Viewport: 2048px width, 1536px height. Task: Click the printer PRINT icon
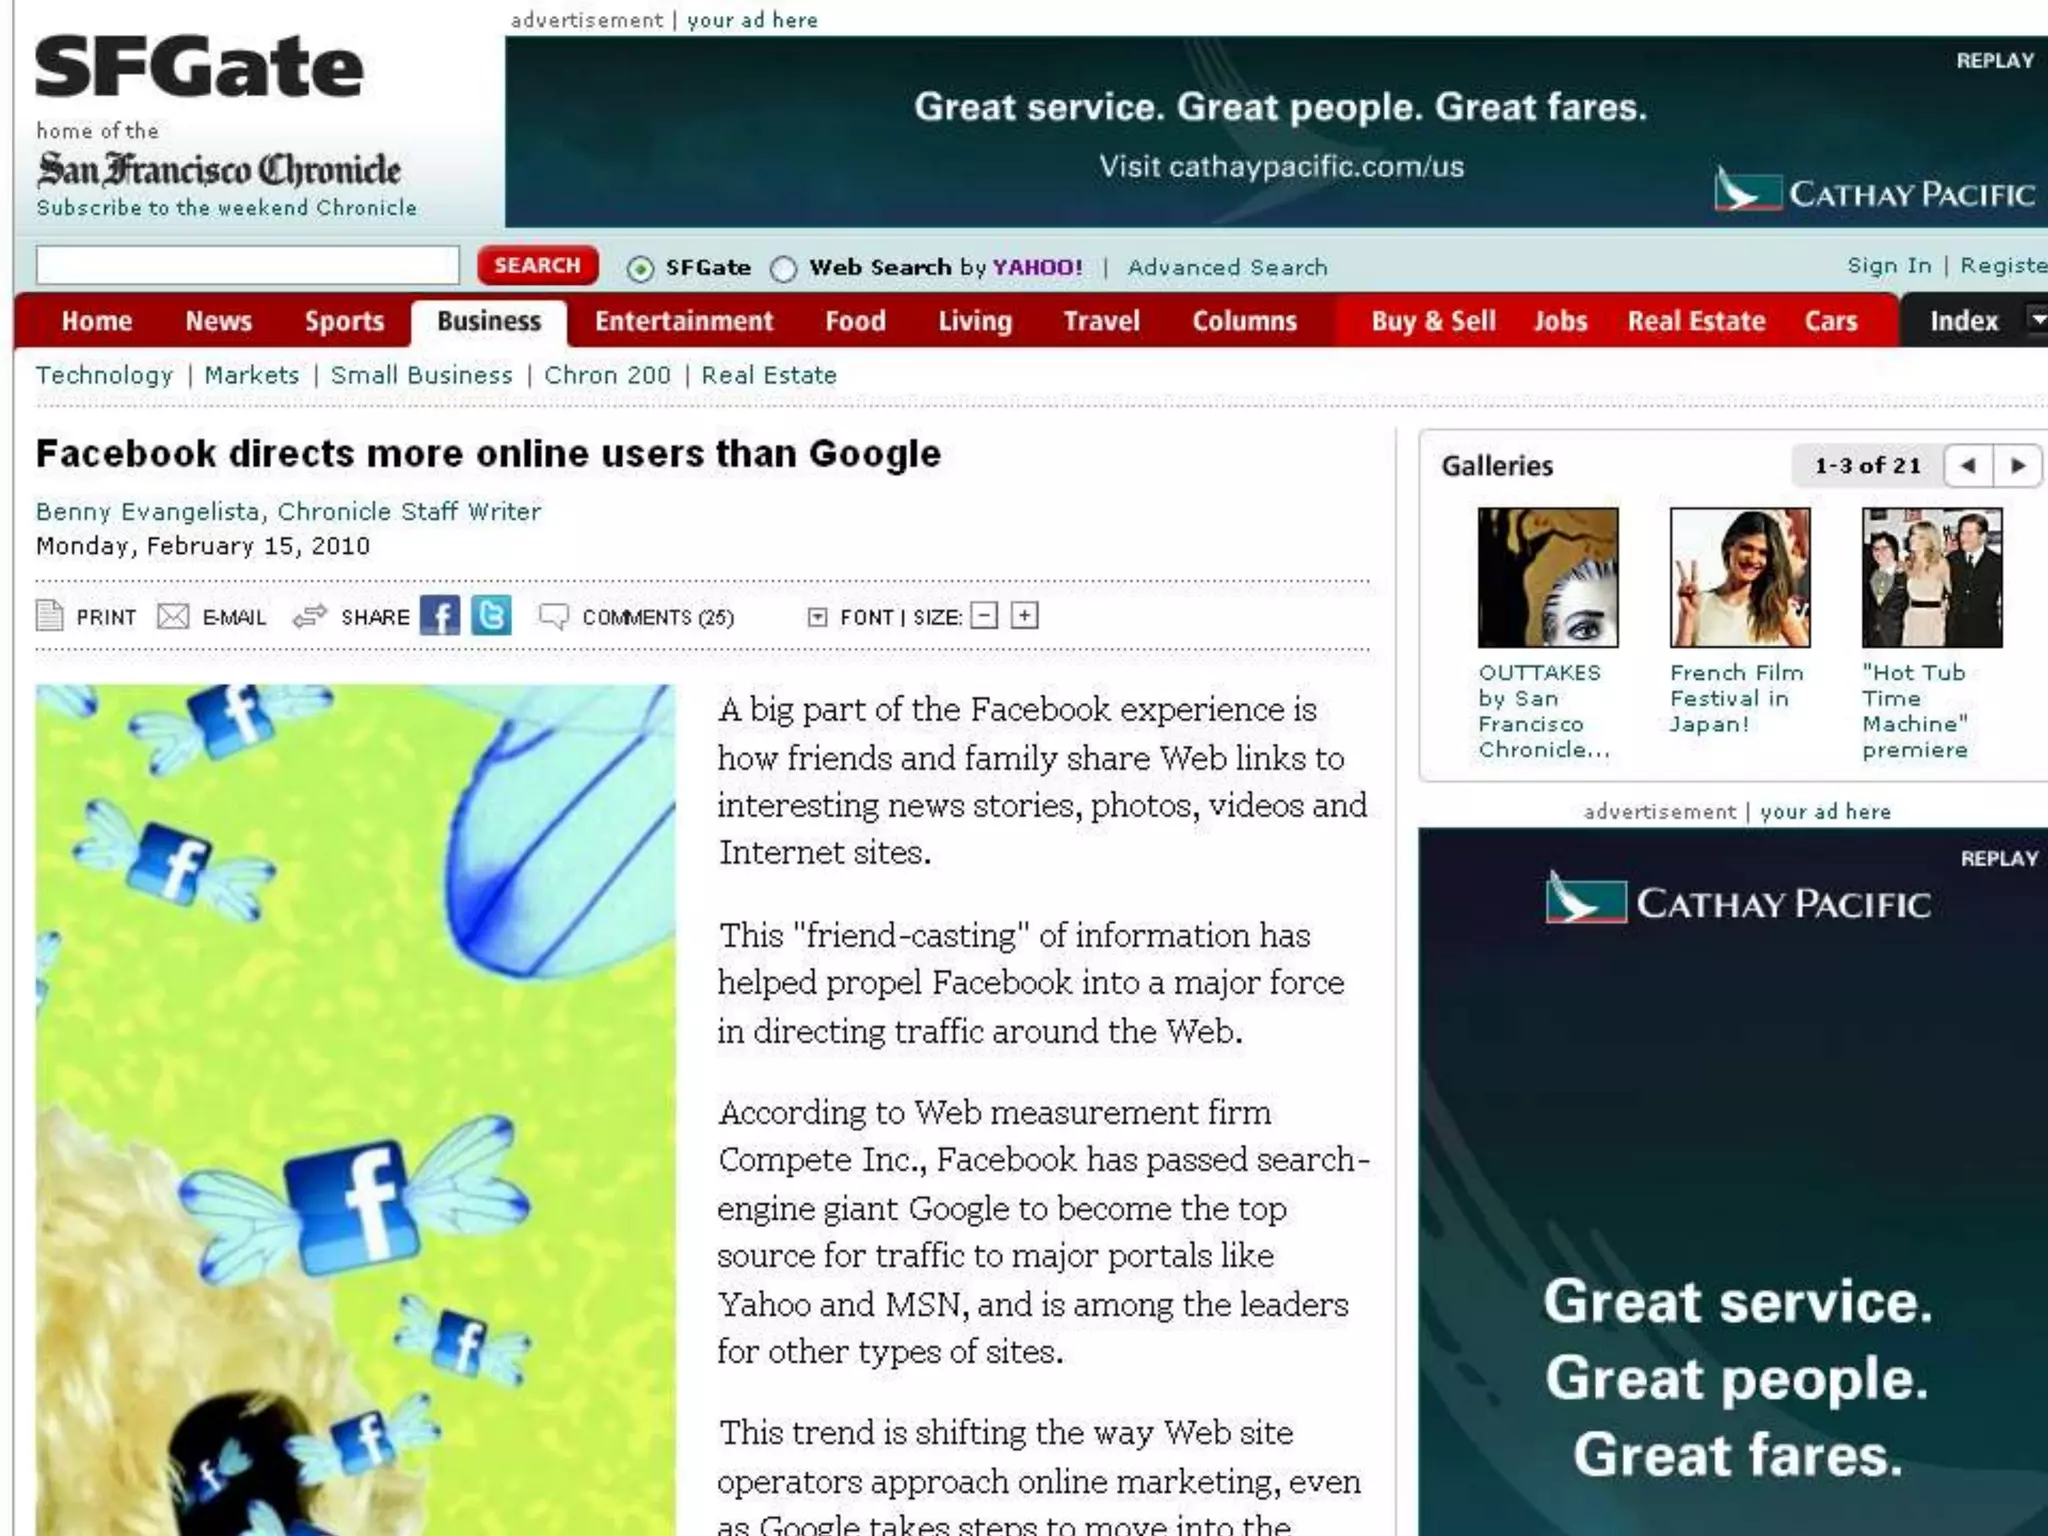pos(50,616)
